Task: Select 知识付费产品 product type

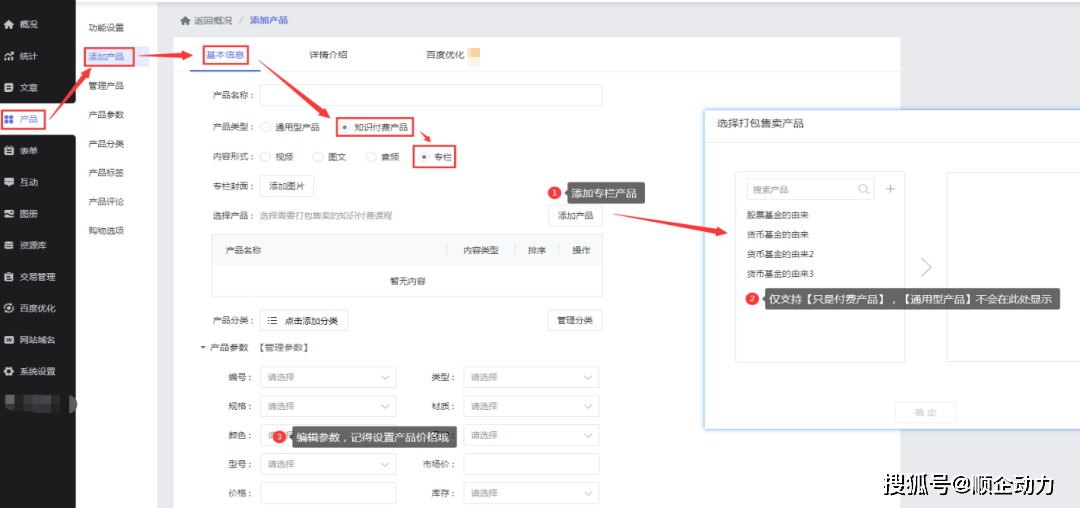Action: coord(345,127)
